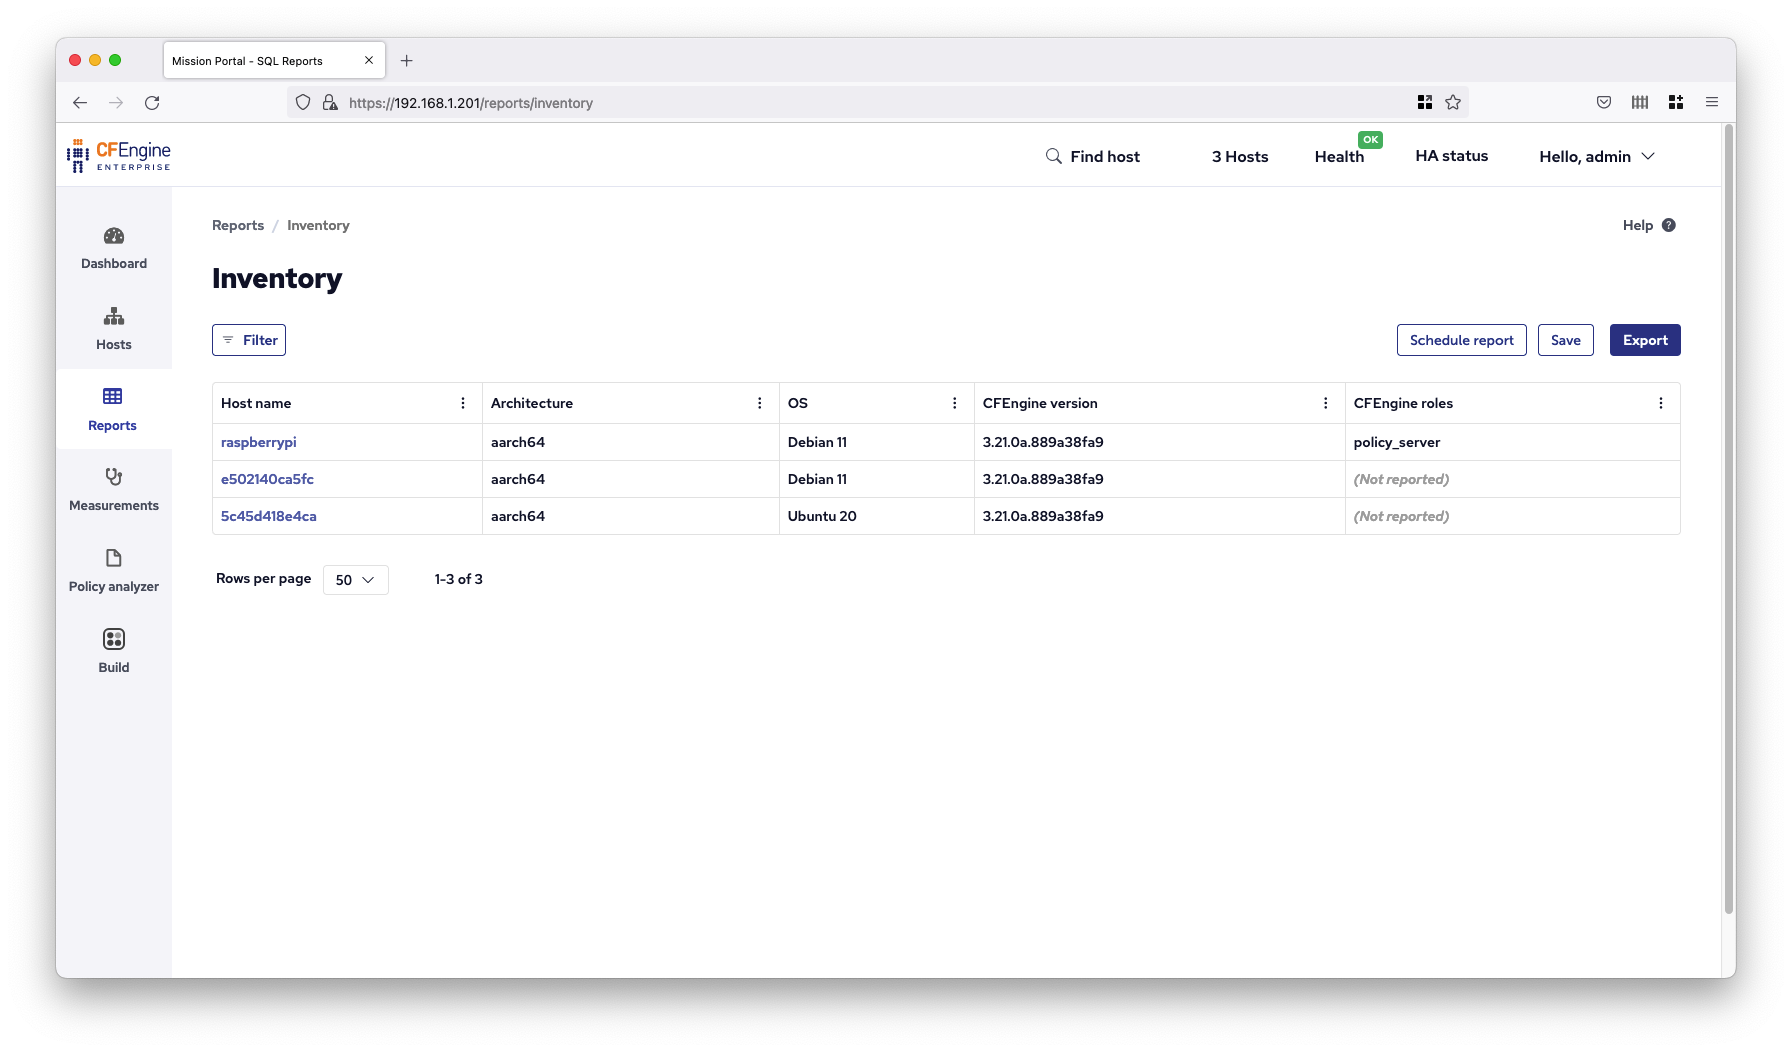Click the Find host magnifier icon

coord(1054,156)
